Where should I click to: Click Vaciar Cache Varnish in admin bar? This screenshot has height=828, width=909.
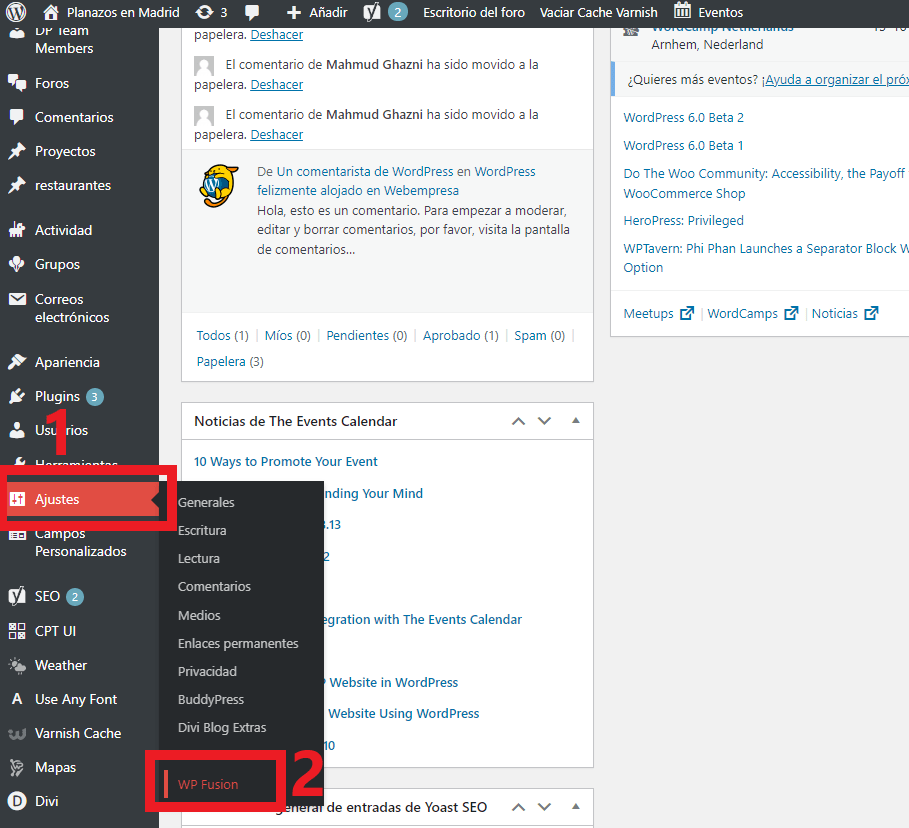598,12
